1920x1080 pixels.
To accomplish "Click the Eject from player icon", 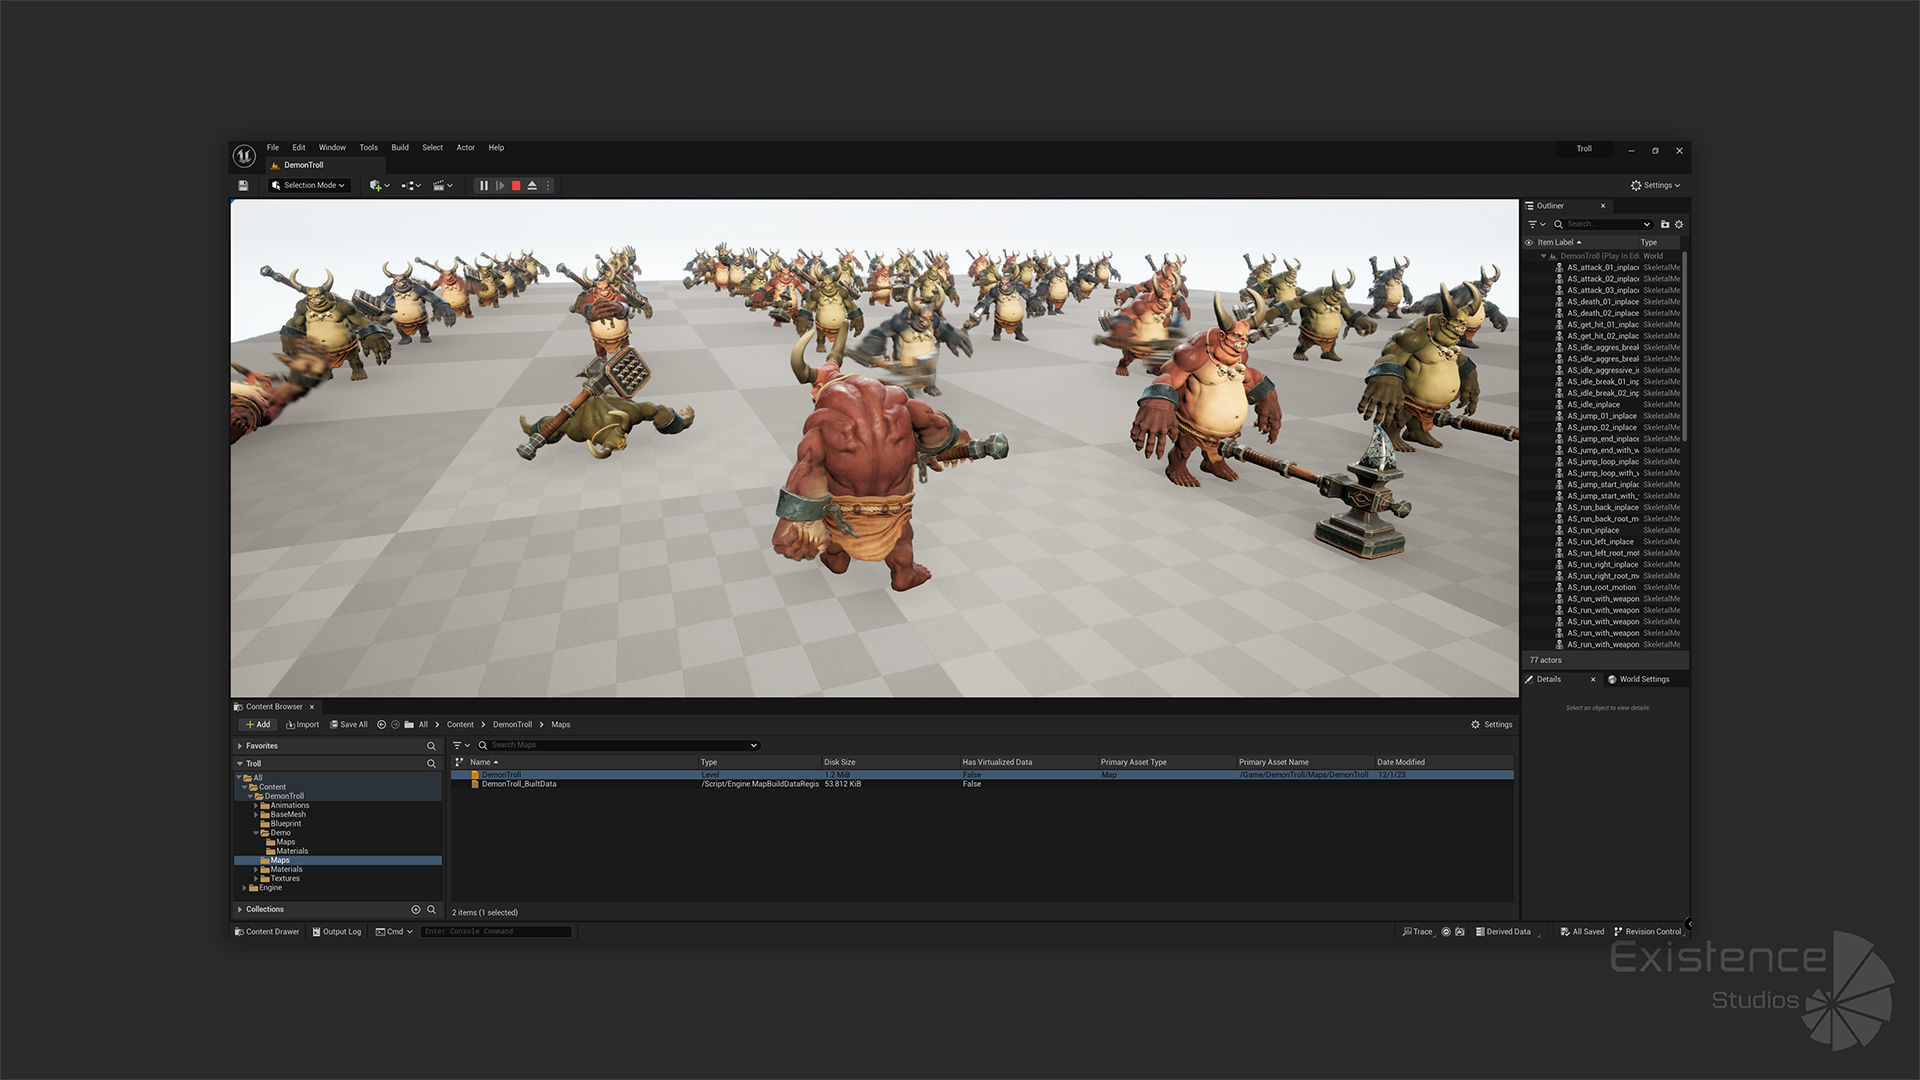I will [x=532, y=186].
